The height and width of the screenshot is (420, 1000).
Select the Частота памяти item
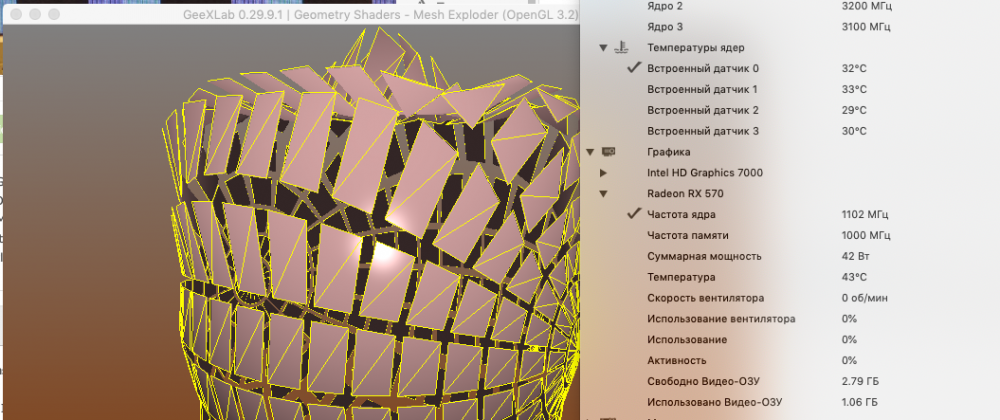tap(790, 235)
